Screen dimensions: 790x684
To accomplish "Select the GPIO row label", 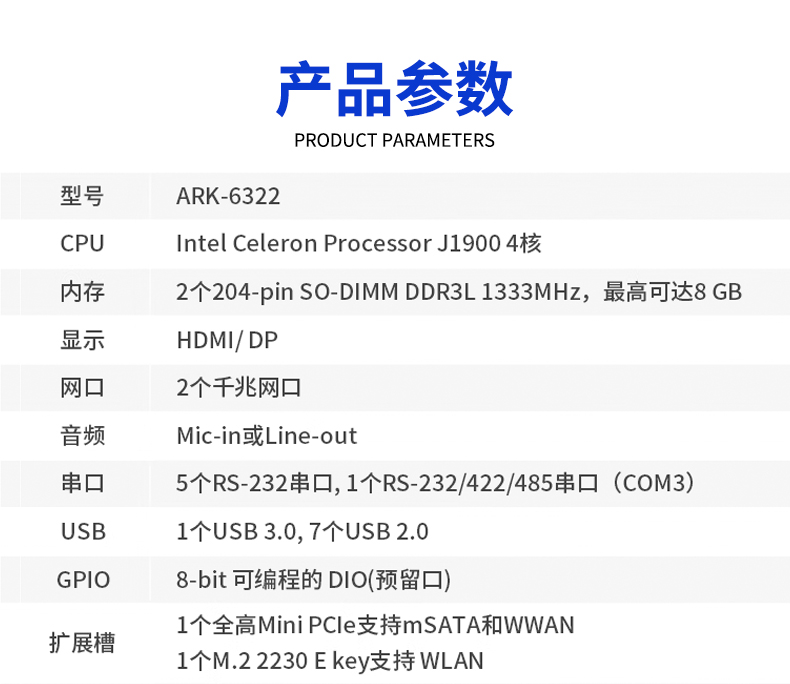I will click(x=82, y=580).
